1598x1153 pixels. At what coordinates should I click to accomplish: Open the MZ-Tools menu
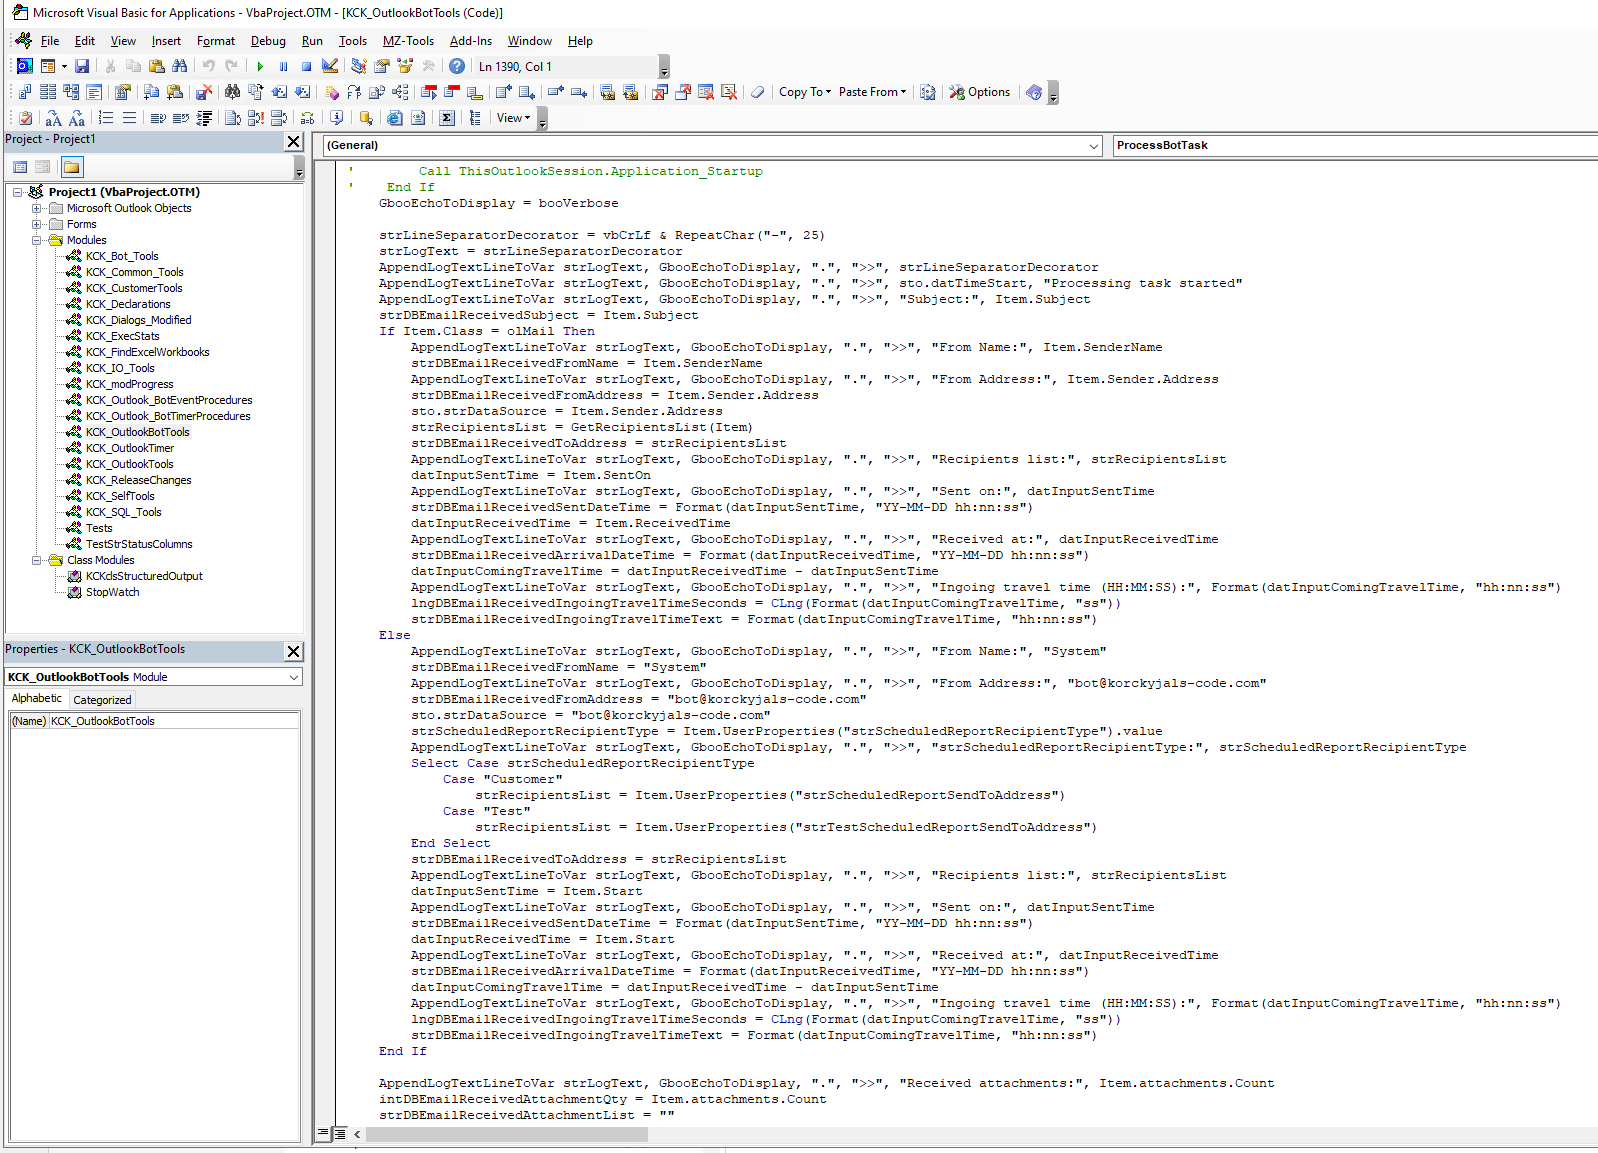(408, 41)
